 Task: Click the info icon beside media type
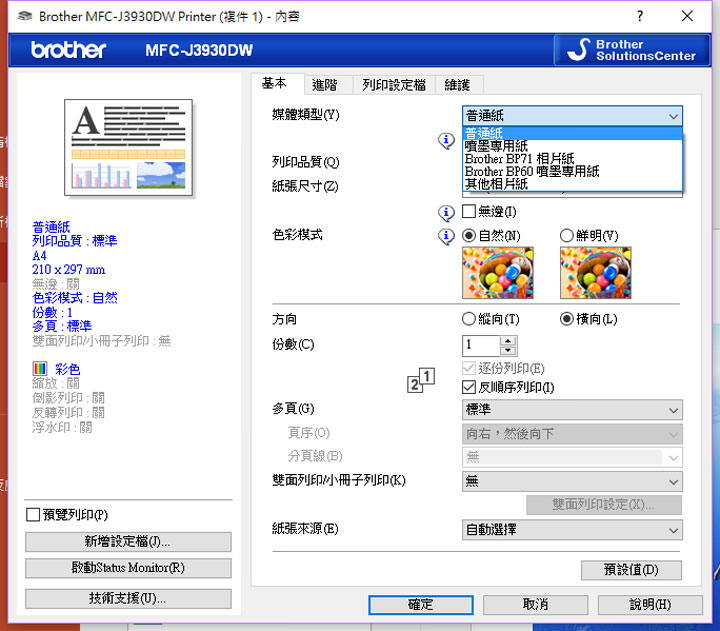point(446,141)
